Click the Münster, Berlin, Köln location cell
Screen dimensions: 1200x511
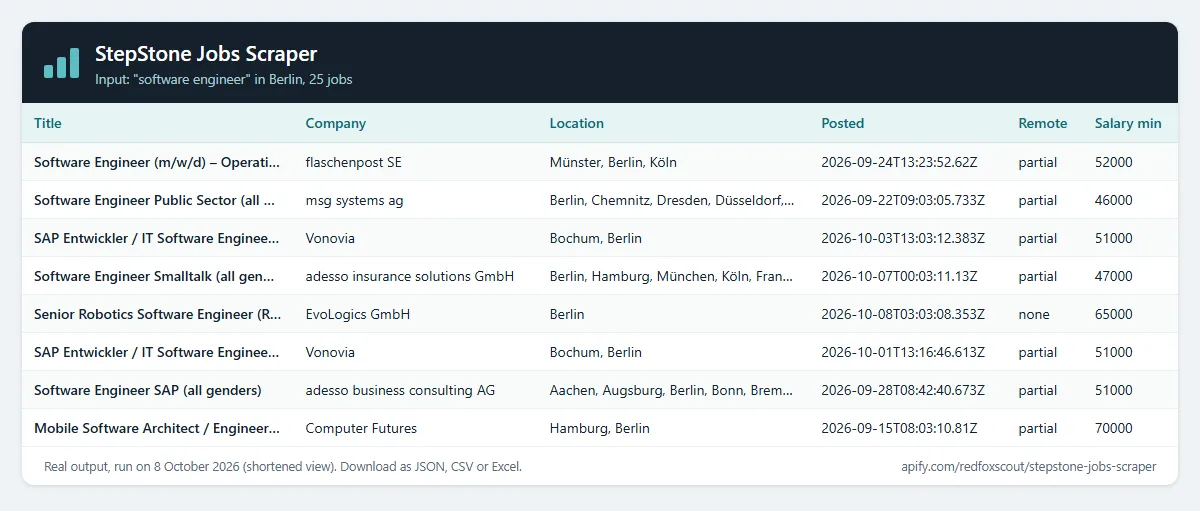click(614, 162)
